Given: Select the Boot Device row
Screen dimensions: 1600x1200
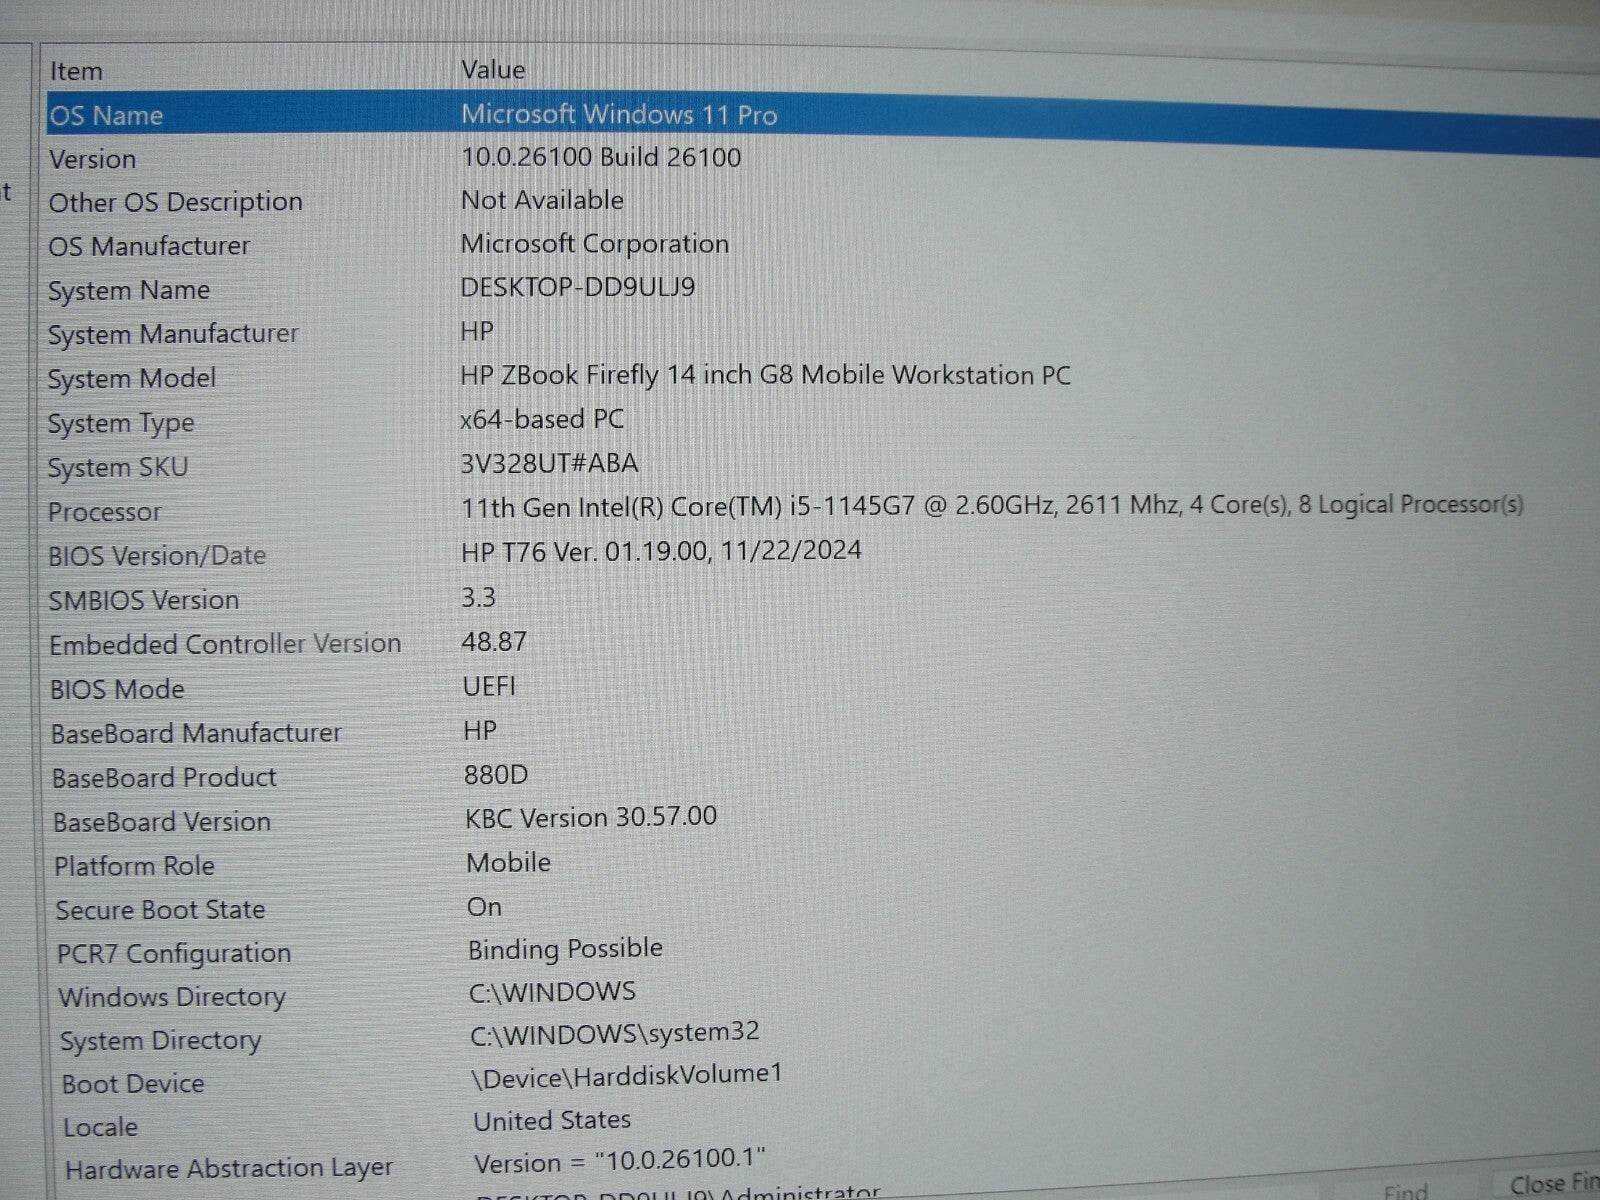Looking at the screenshot, I should click(300, 1082).
